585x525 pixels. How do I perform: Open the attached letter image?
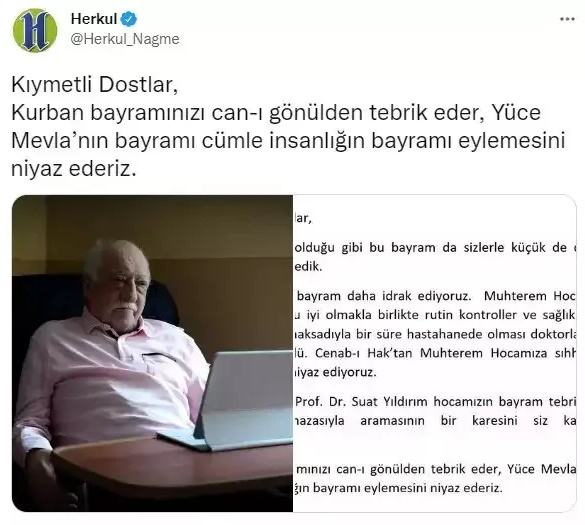pos(434,353)
